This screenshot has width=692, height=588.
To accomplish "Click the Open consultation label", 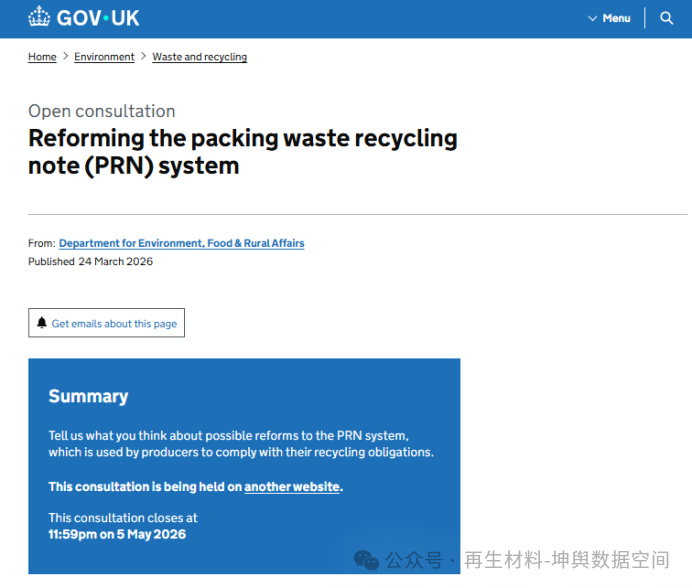I will (x=101, y=111).
